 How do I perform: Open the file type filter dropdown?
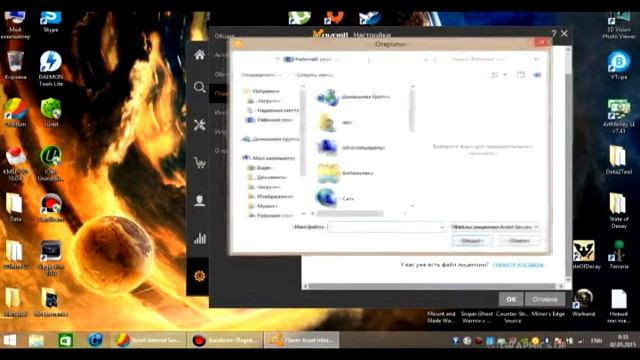[496, 227]
